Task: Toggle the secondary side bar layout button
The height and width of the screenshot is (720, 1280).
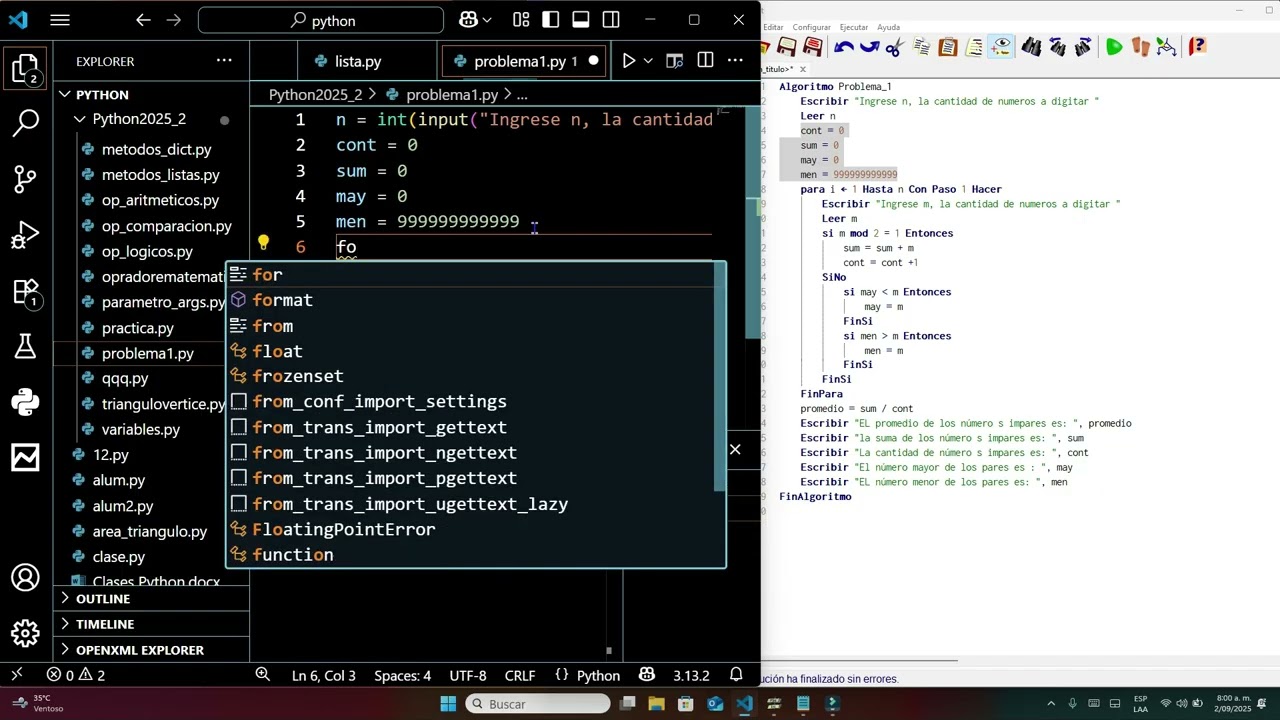Action: coord(611,20)
